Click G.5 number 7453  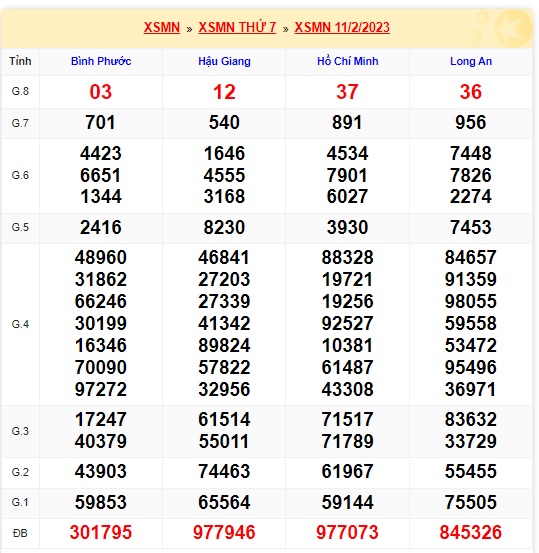(471, 227)
